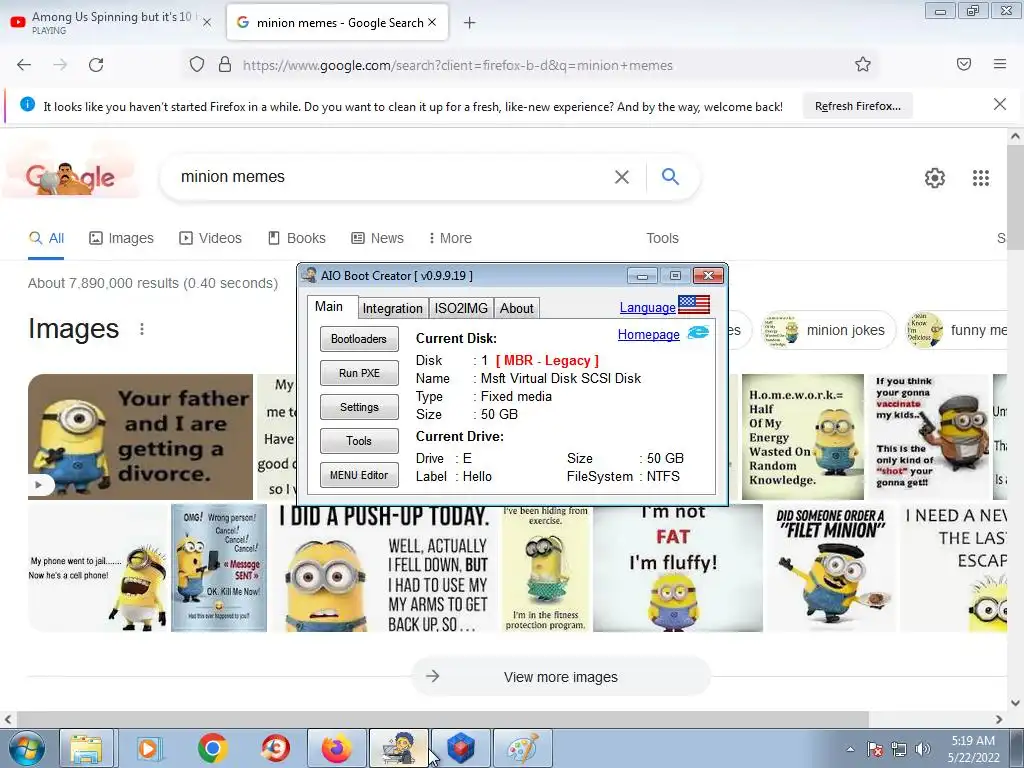The width and height of the screenshot is (1024, 768).
Task: Reload the Google search page
Action: tap(96, 65)
